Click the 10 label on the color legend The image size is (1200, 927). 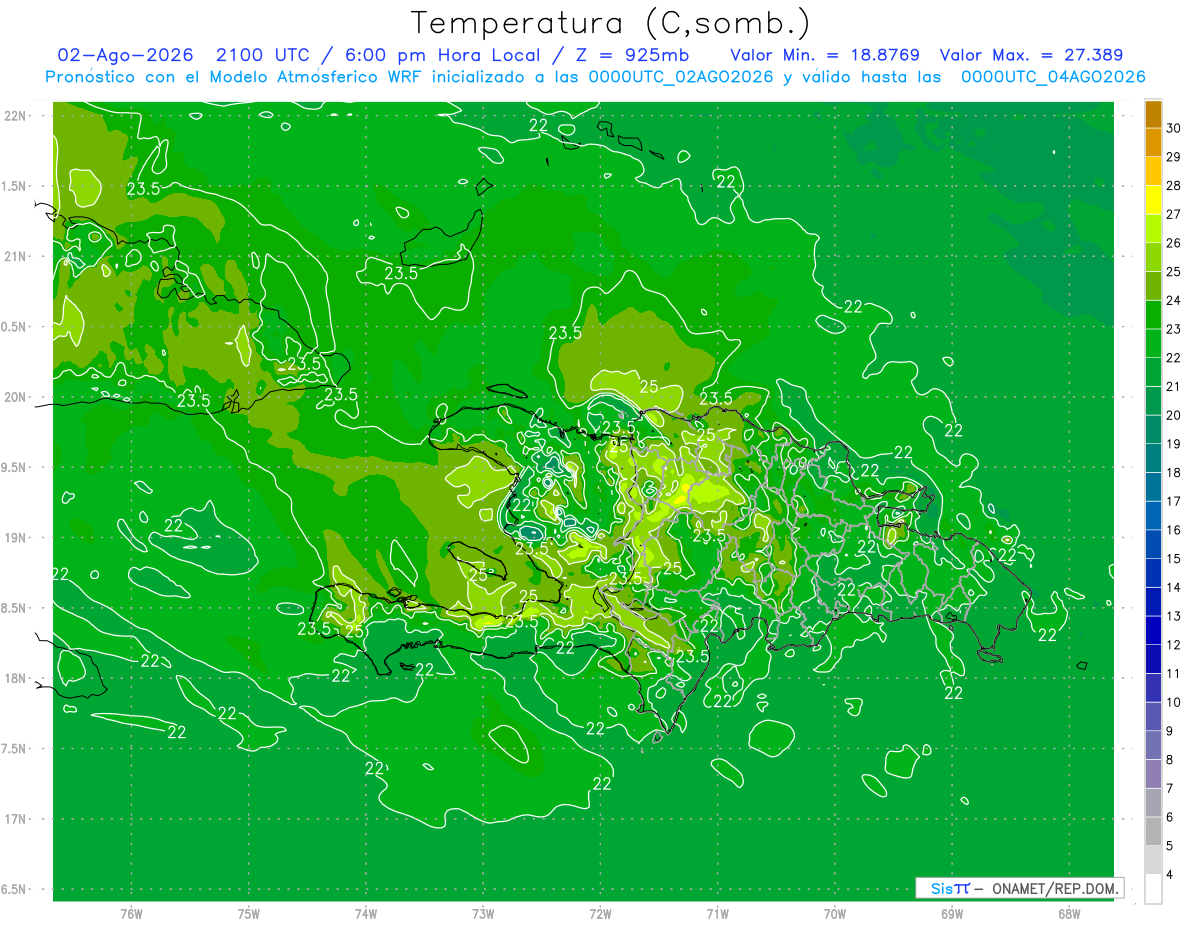tap(1174, 702)
